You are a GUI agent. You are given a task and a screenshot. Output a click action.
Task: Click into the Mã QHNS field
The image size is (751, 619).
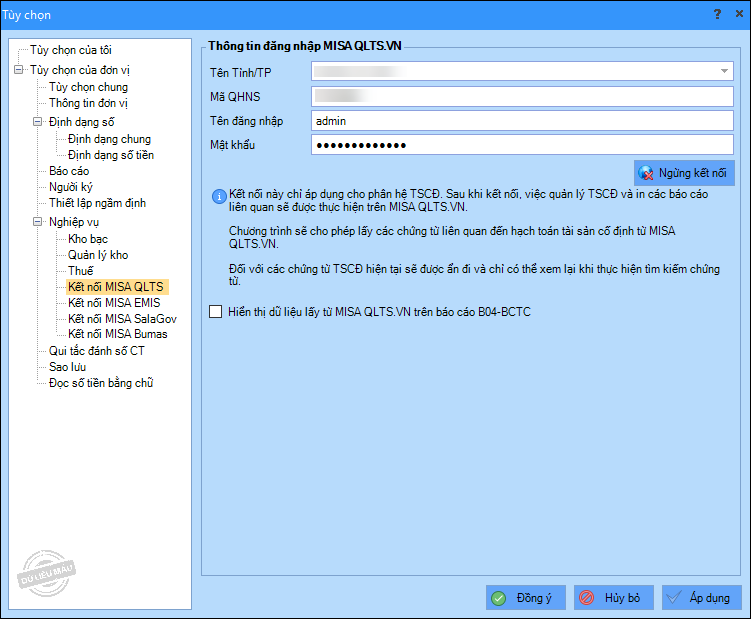(522, 96)
